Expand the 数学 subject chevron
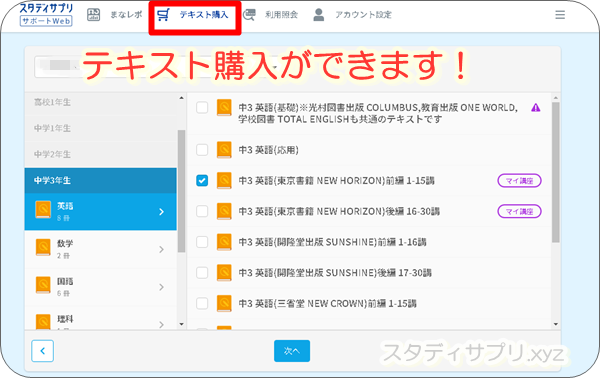The width and height of the screenshot is (600, 378). coord(161,249)
